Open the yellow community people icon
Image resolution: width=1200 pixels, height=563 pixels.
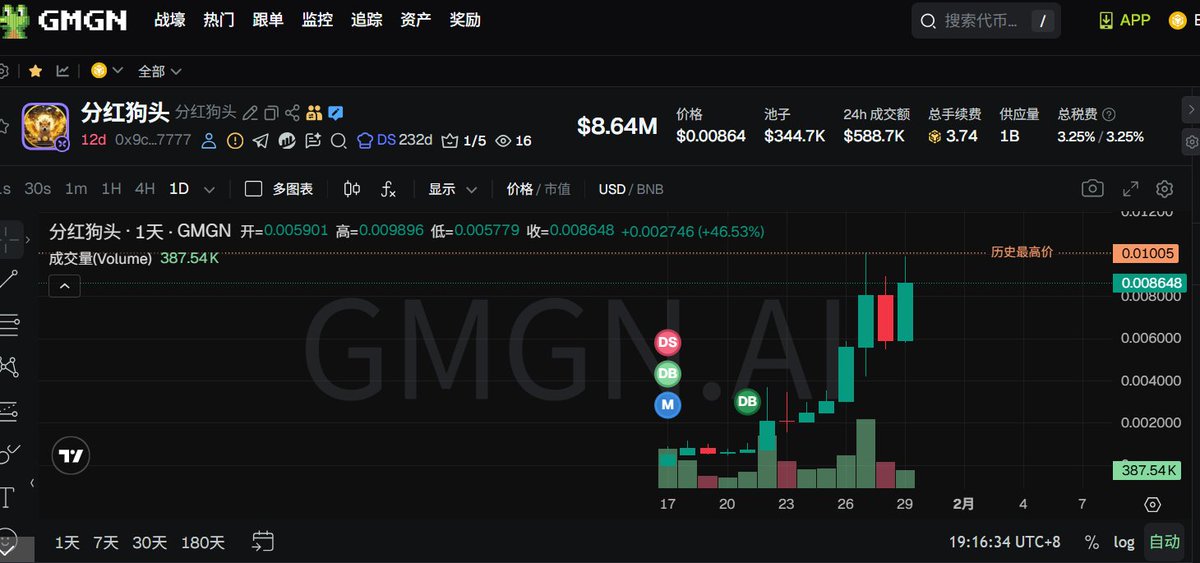314,113
